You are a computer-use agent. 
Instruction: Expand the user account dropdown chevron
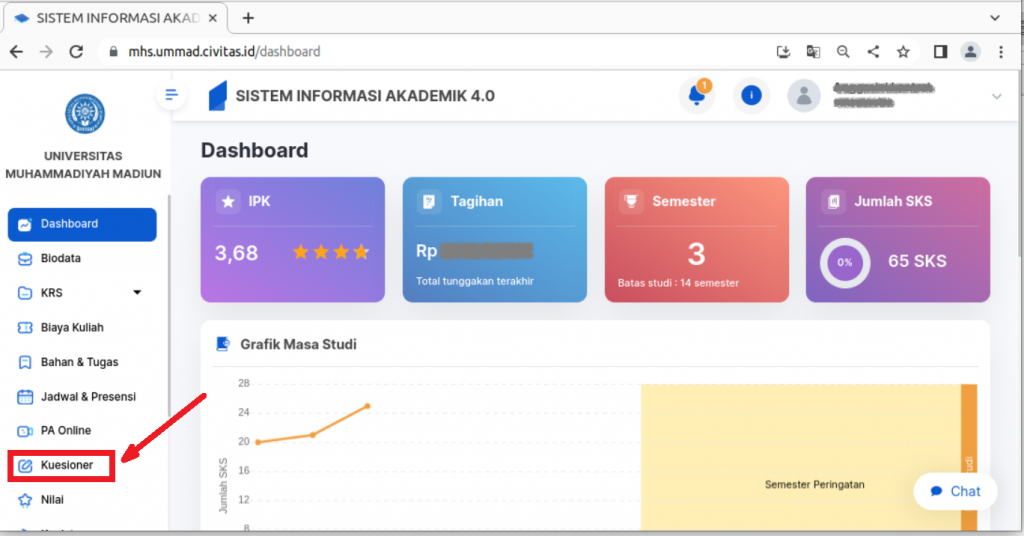[996, 96]
